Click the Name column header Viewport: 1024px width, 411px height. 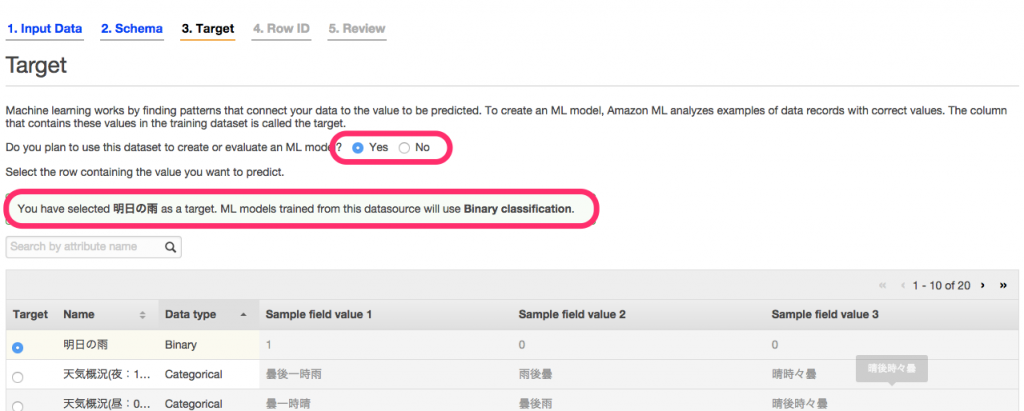[x=79, y=315]
